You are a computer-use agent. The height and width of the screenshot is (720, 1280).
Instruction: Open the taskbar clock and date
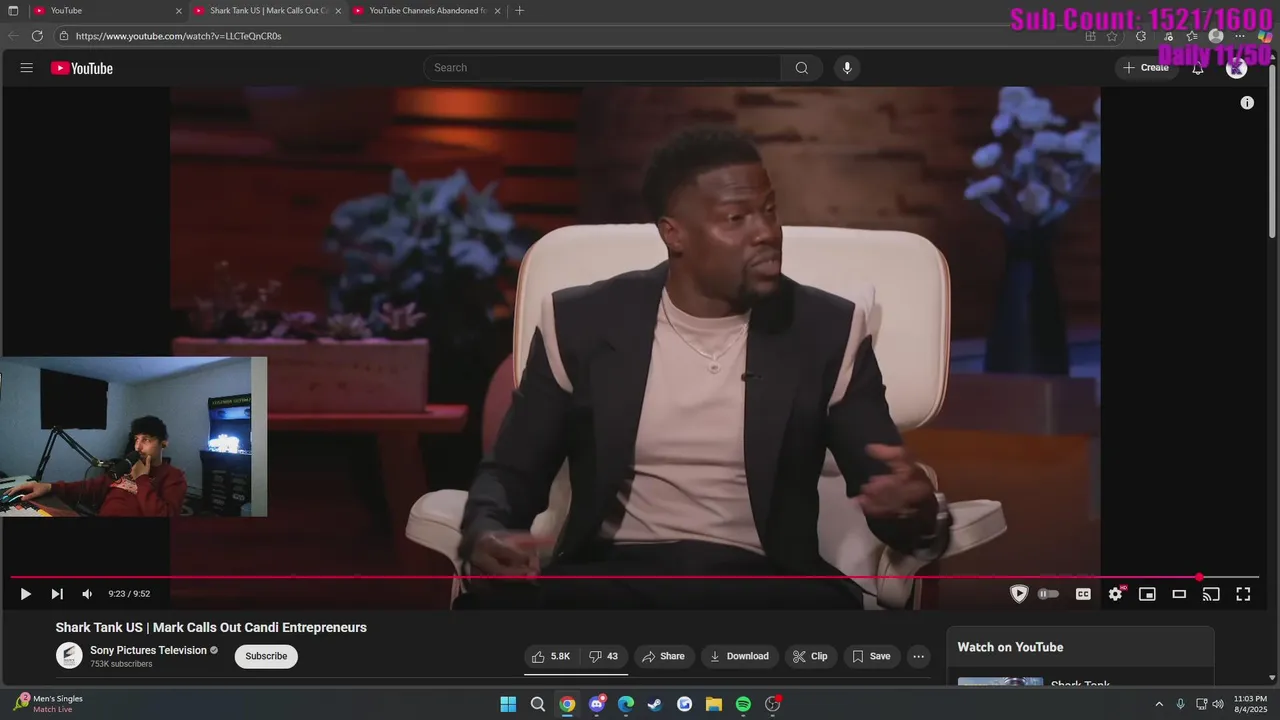tap(1250, 704)
